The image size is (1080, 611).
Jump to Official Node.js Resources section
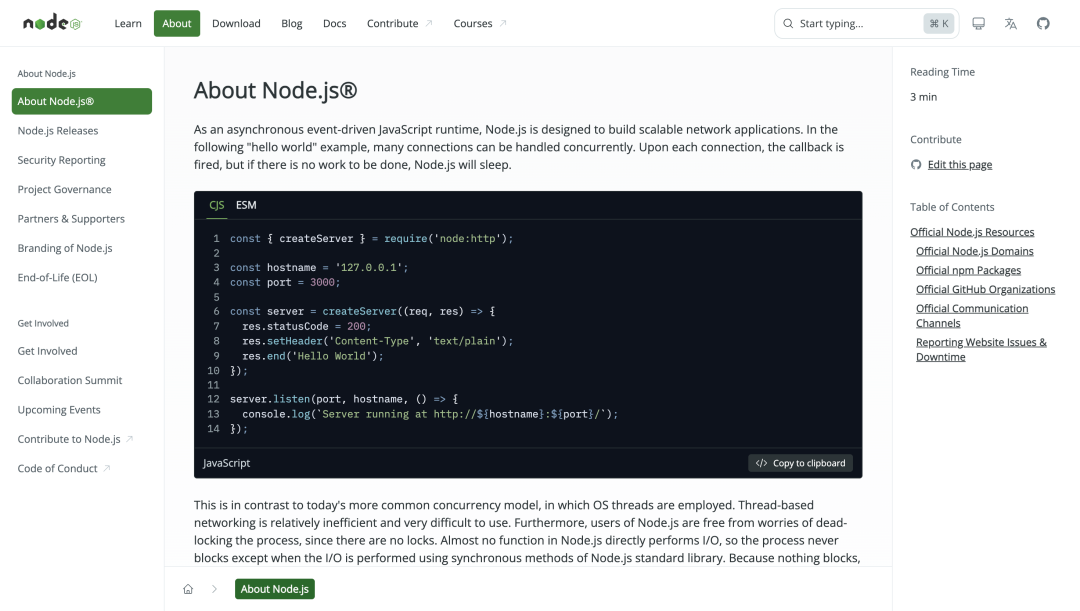point(972,232)
